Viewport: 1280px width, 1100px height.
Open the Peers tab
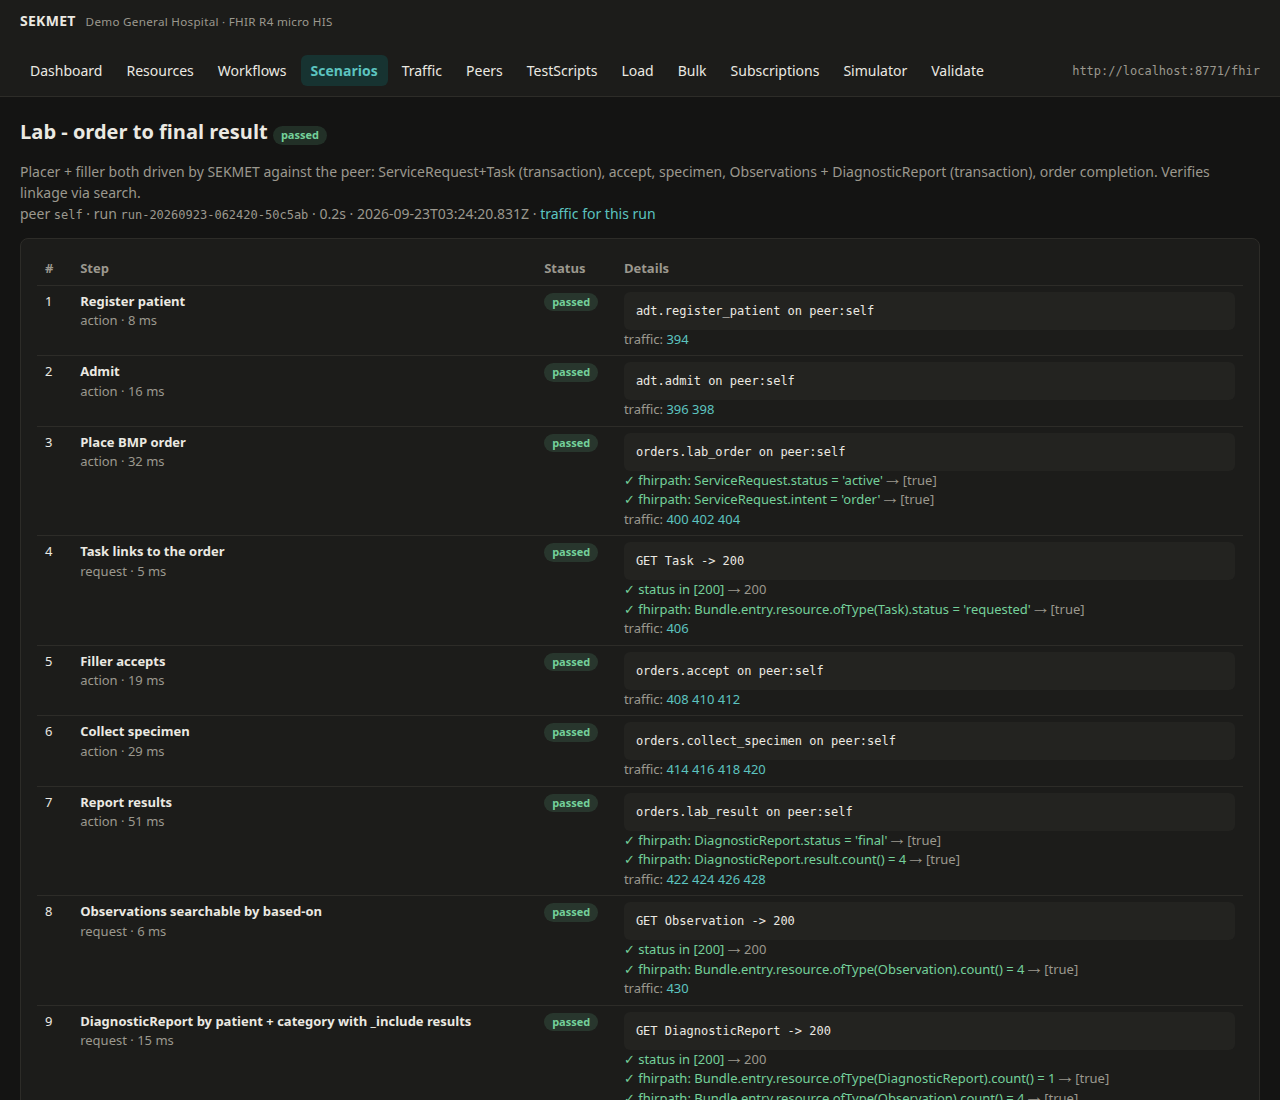coord(484,71)
